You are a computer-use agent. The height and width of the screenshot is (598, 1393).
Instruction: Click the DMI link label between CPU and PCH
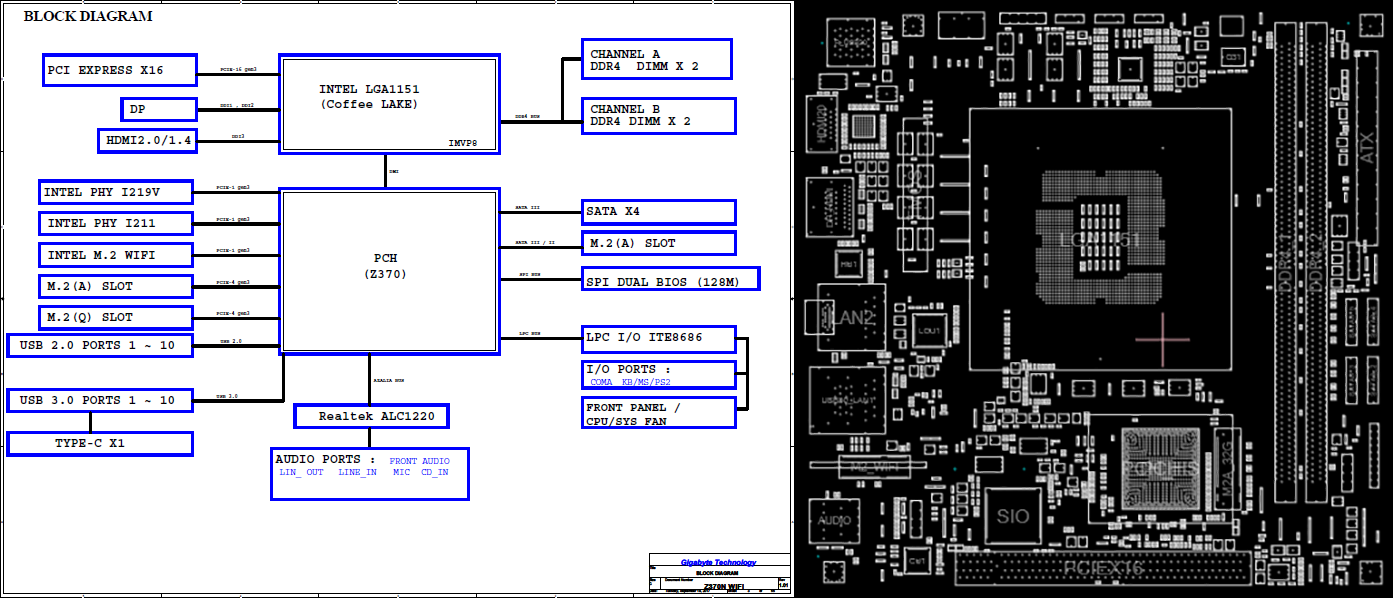click(394, 171)
